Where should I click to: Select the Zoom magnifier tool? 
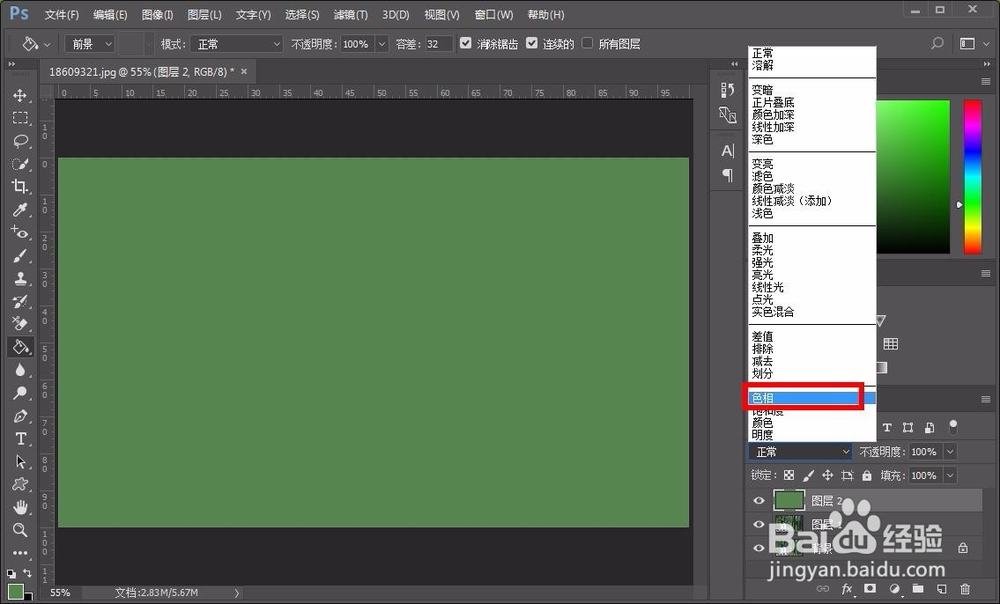click(20, 529)
